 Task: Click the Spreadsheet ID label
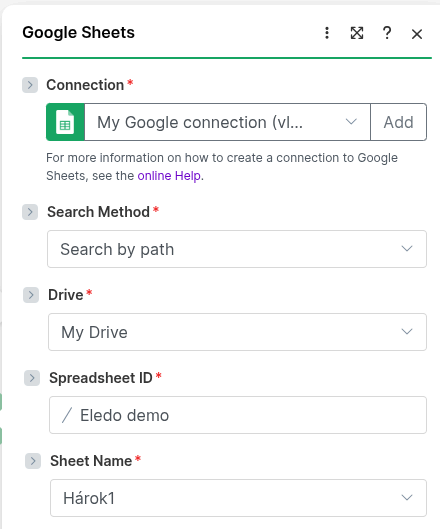[x=101, y=378]
